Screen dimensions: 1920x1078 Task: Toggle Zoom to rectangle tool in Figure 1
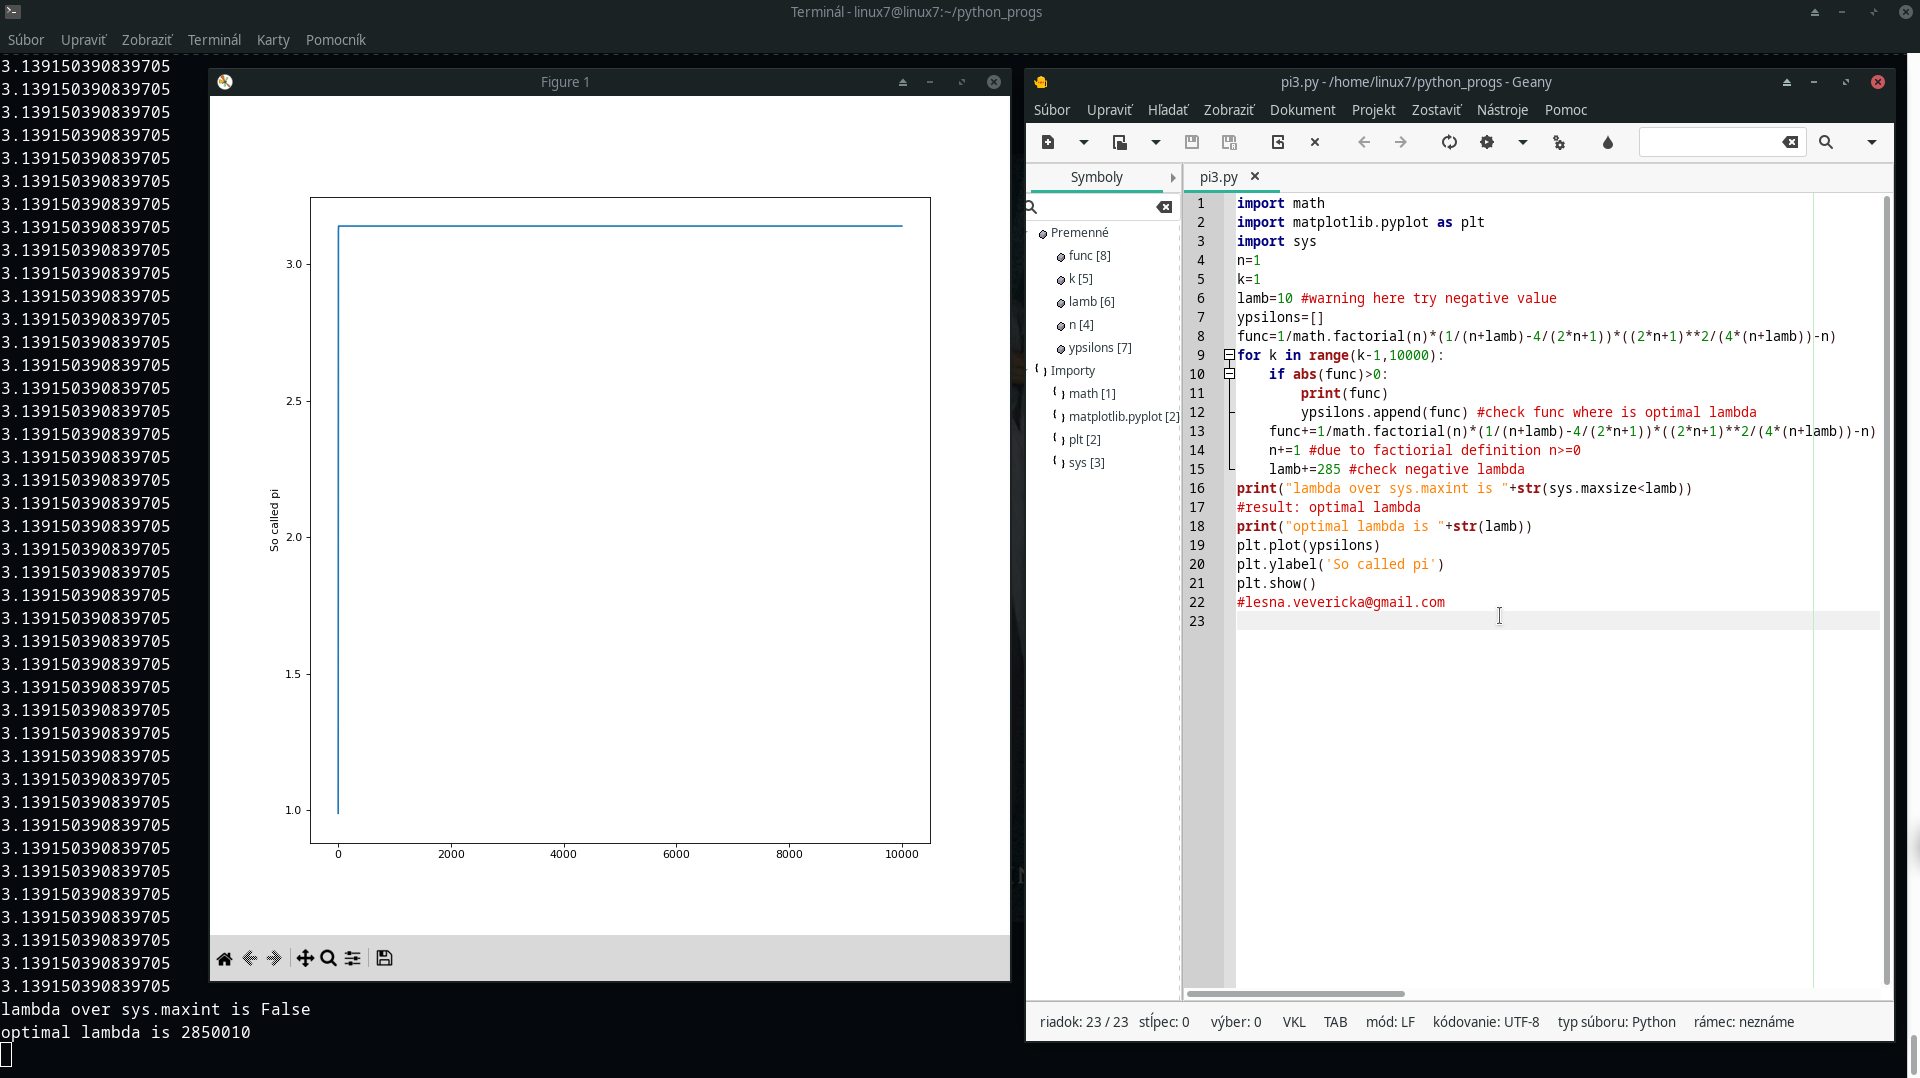coord(328,958)
